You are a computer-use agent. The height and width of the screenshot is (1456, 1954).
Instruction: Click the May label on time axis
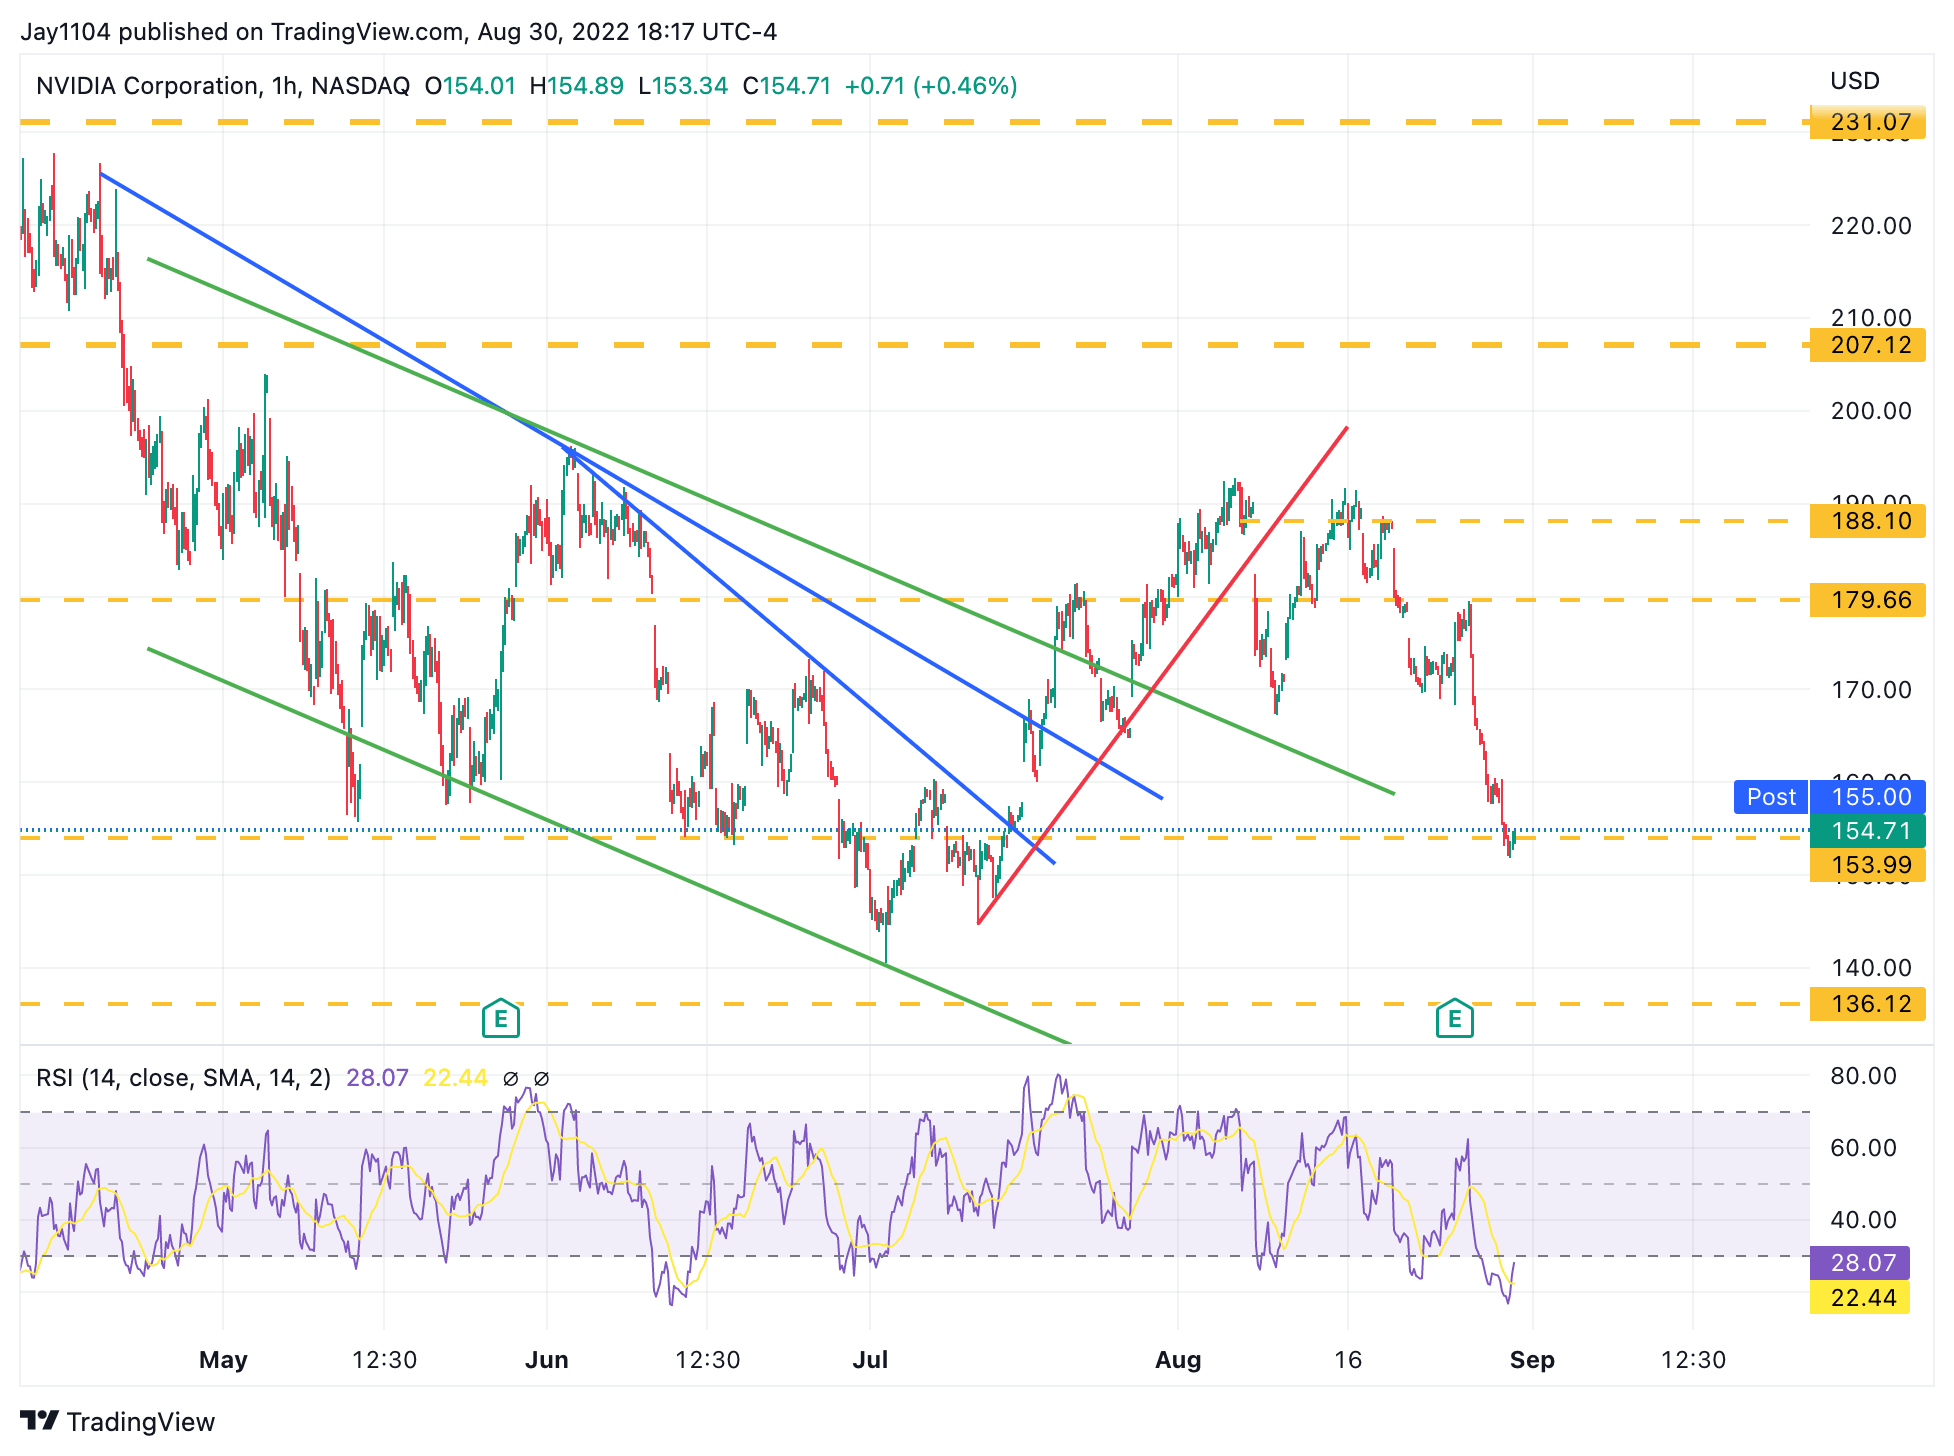coord(223,1360)
